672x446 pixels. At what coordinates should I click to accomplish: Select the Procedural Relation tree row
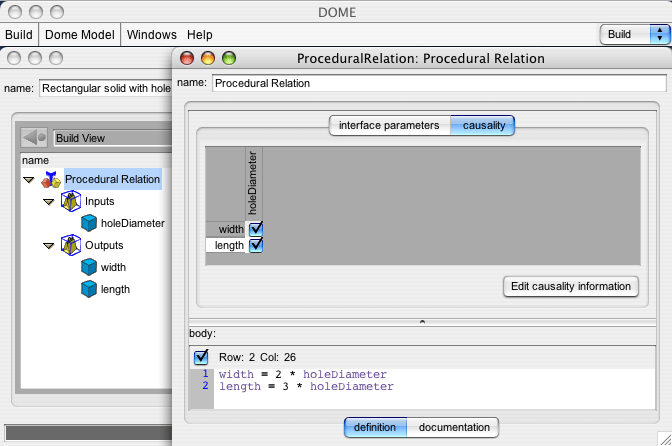112,179
